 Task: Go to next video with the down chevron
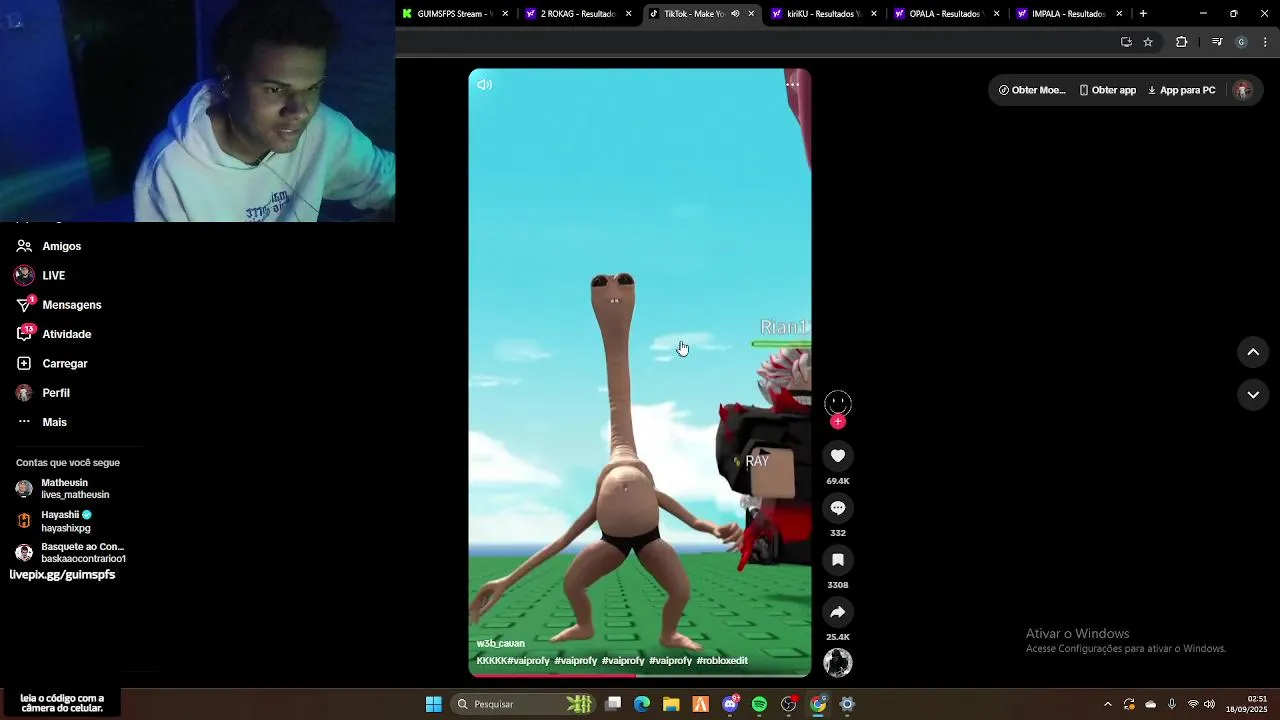coord(1253,395)
